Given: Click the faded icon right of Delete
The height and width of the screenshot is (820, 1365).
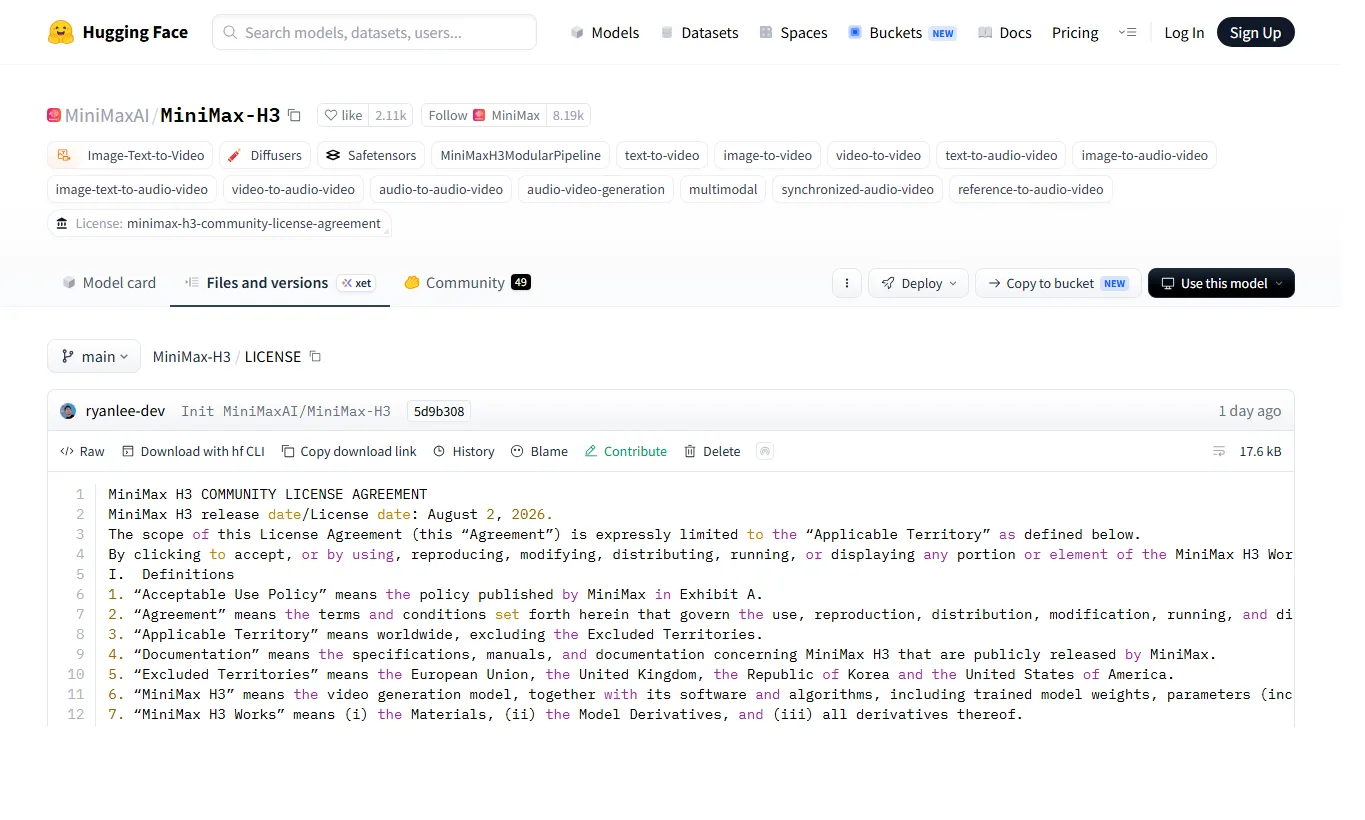Looking at the screenshot, I should pyautogui.click(x=765, y=451).
